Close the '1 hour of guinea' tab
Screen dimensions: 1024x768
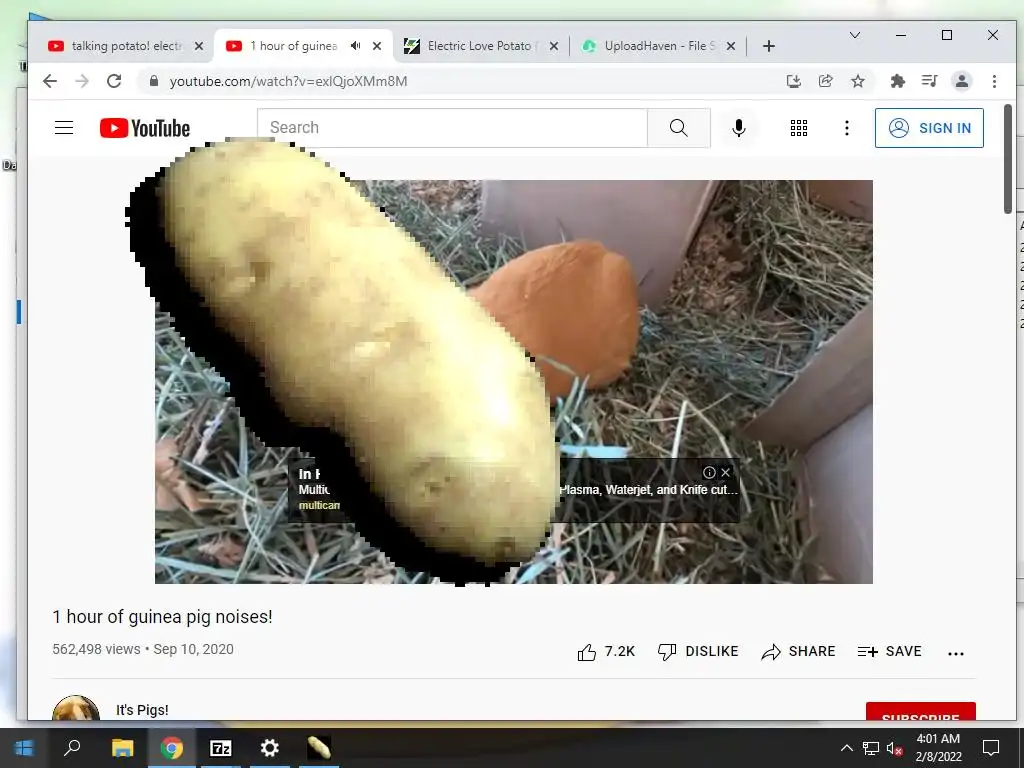(x=377, y=46)
